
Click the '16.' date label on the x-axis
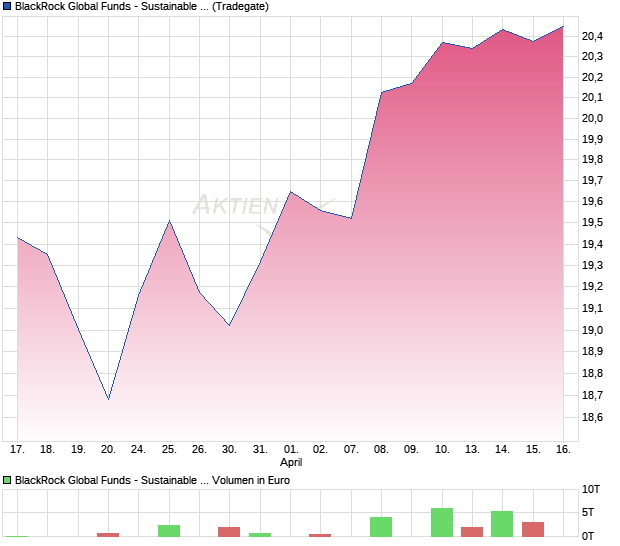point(563,450)
